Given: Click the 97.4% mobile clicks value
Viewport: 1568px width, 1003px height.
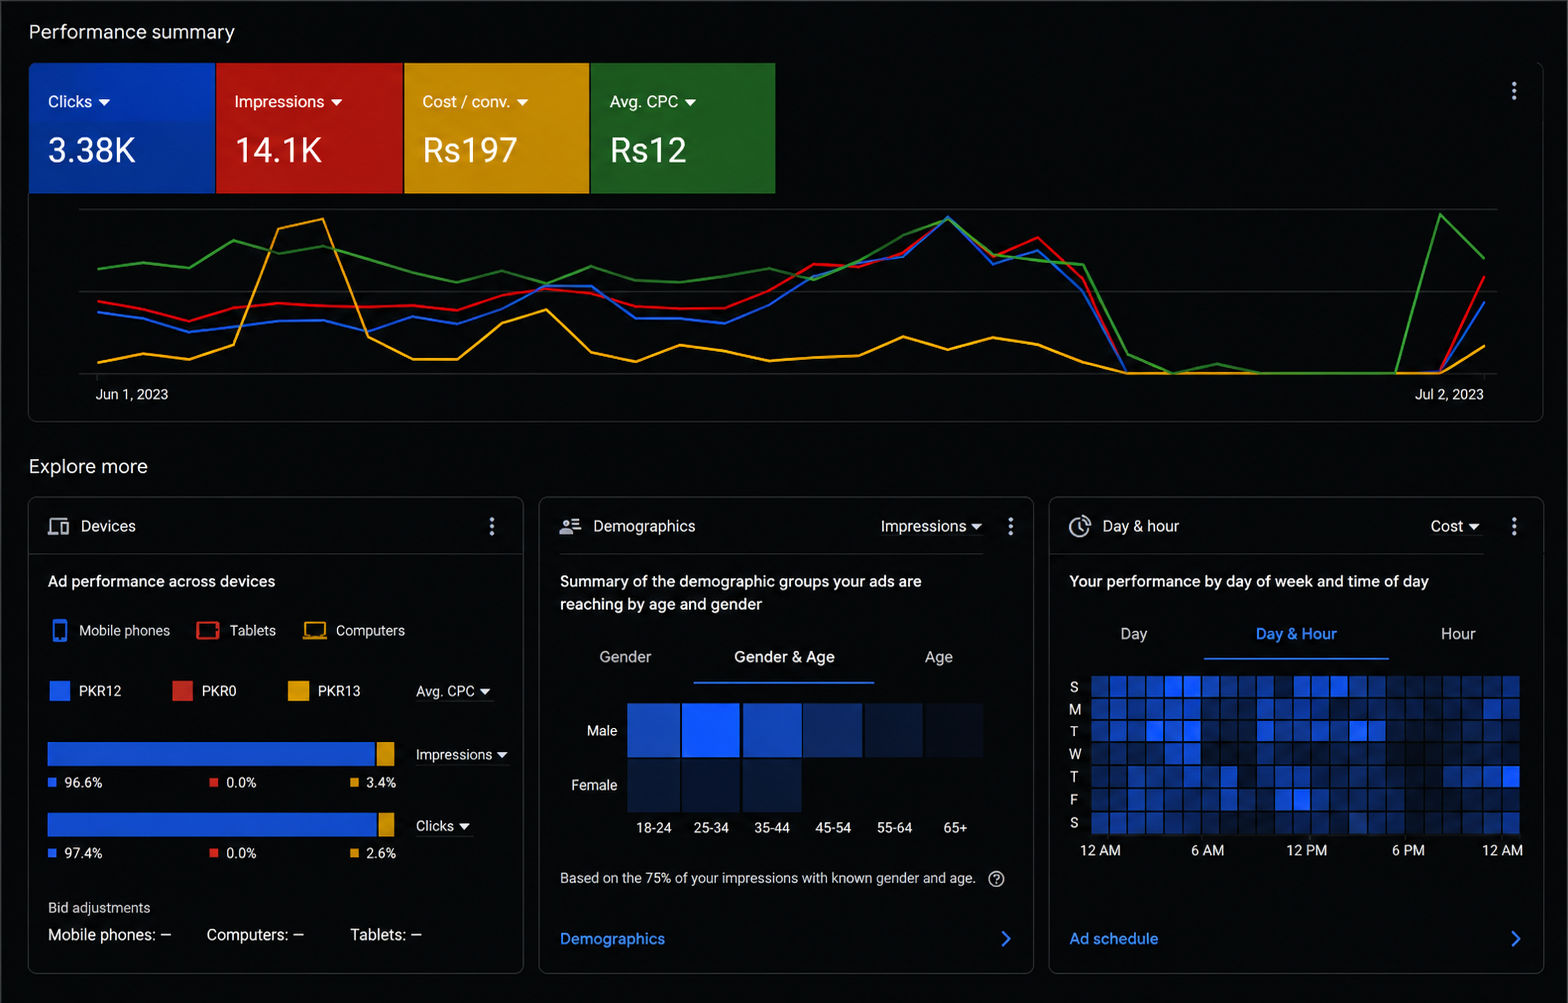Looking at the screenshot, I should click(x=83, y=853).
